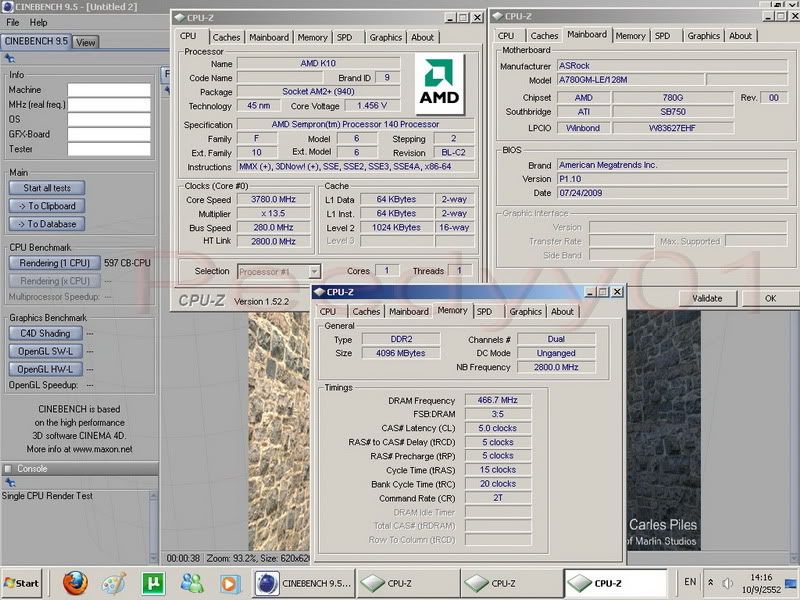The height and width of the screenshot is (600, 800).
Task: Run the OpenGL HW-L benchmark
Action: point(45,369)
